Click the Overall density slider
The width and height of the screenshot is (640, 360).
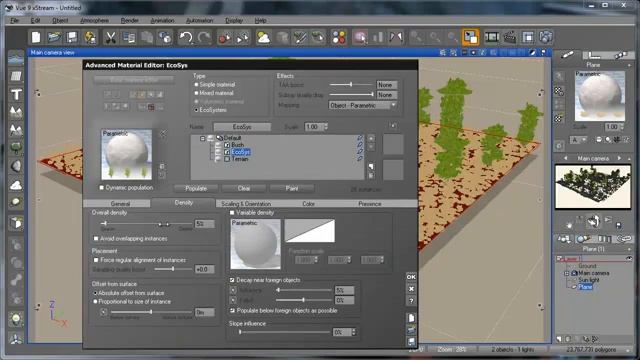coord(147,224)
